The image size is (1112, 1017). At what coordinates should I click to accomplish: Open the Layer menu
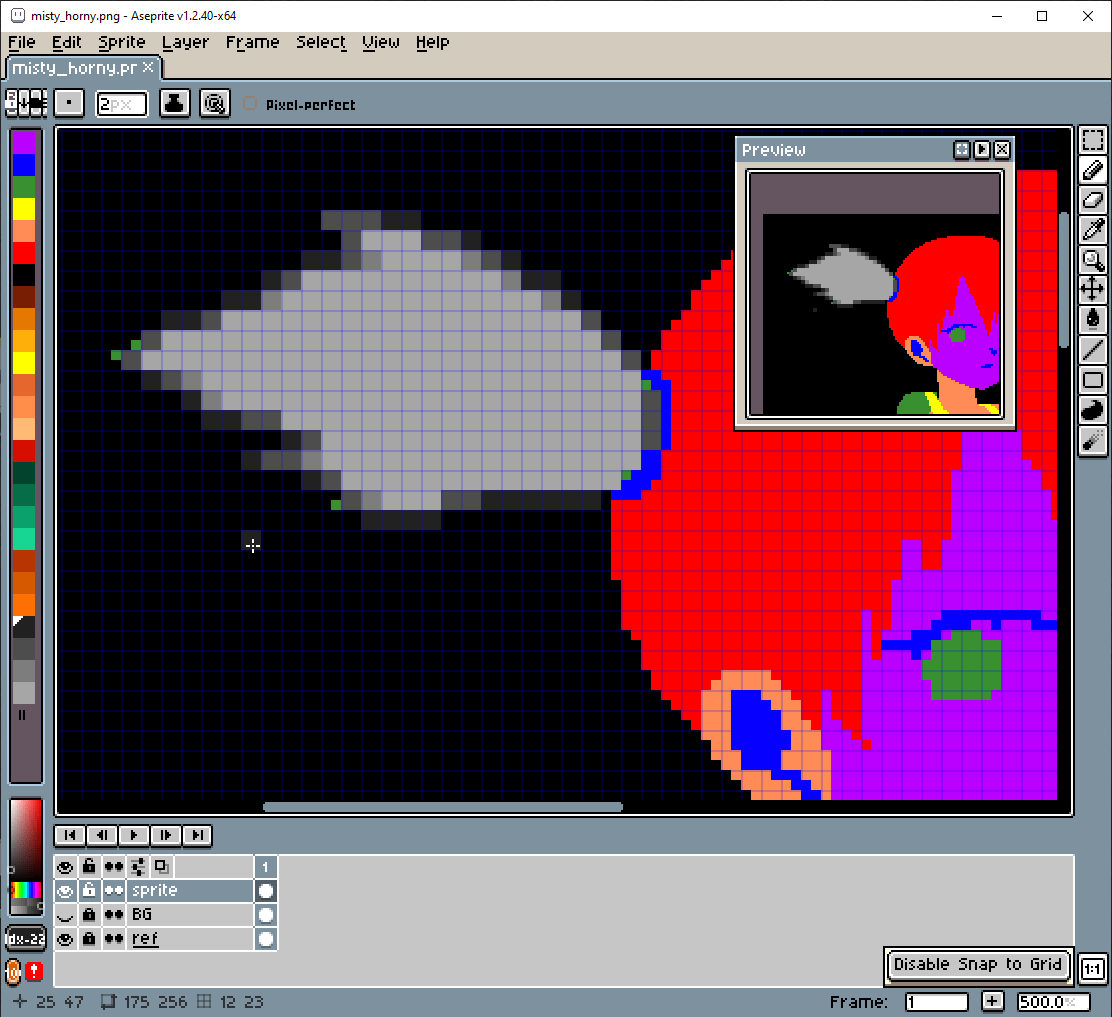[x=185, y=42]
